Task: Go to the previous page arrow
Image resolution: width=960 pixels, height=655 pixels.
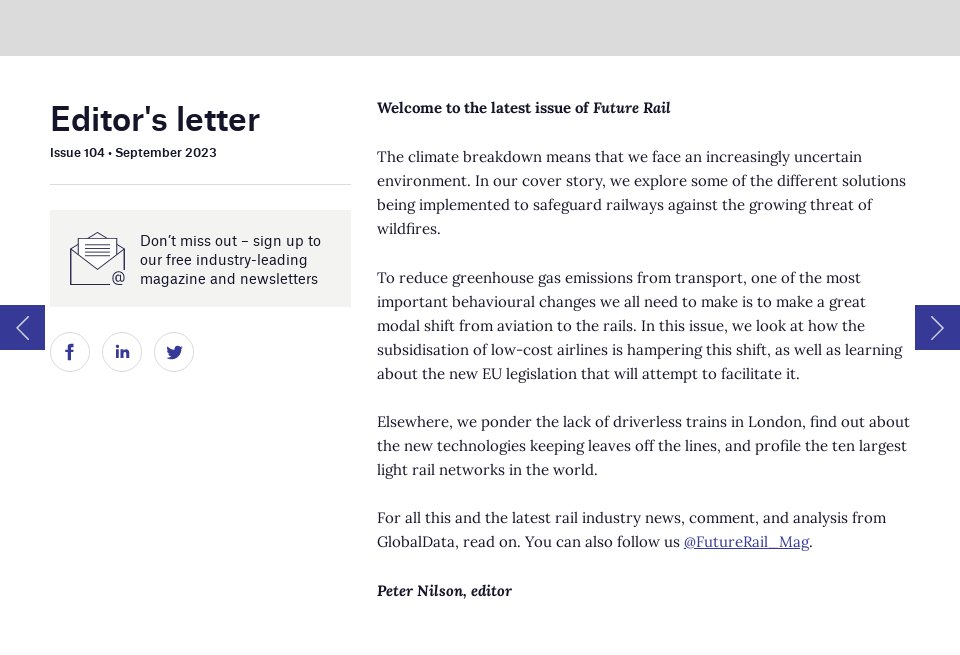Action: point(22,327)
